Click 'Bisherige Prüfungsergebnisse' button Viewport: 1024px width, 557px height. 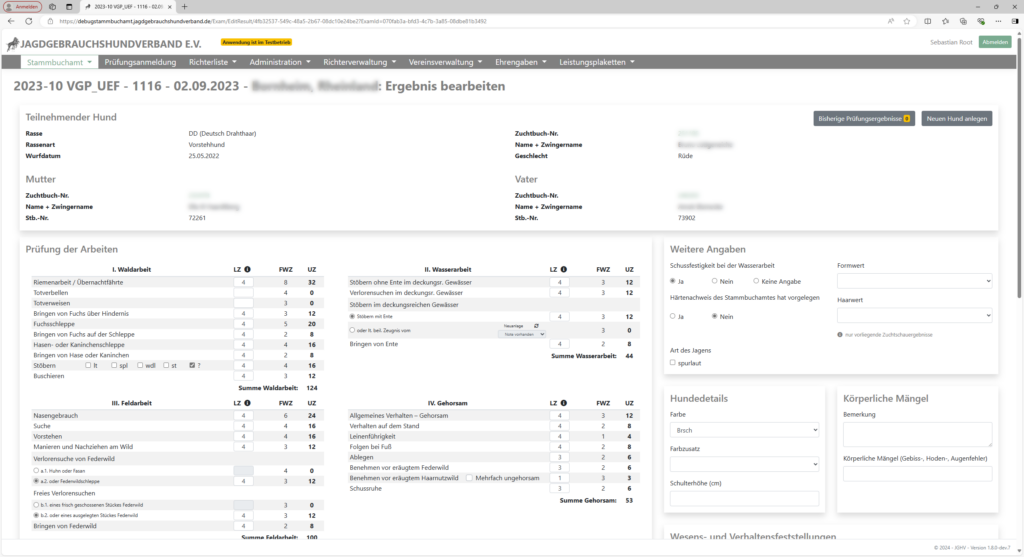tap(863, 119)
